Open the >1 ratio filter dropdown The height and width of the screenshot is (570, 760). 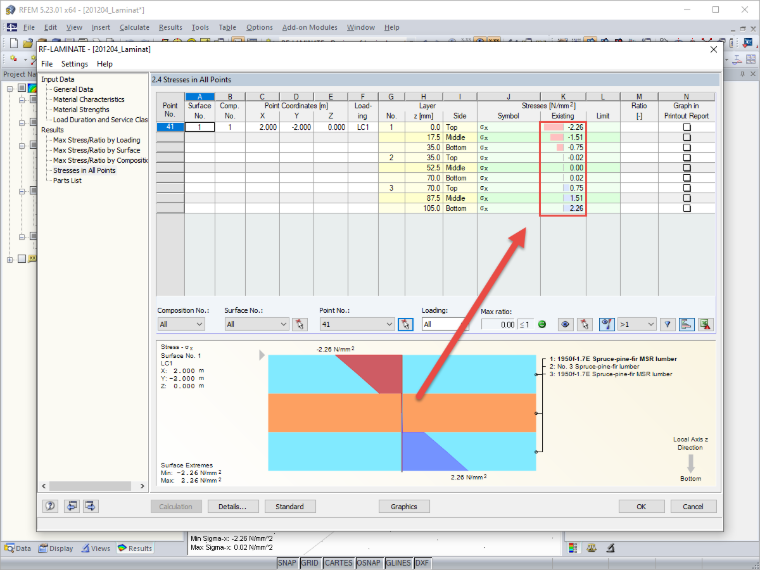click(637, 324)
